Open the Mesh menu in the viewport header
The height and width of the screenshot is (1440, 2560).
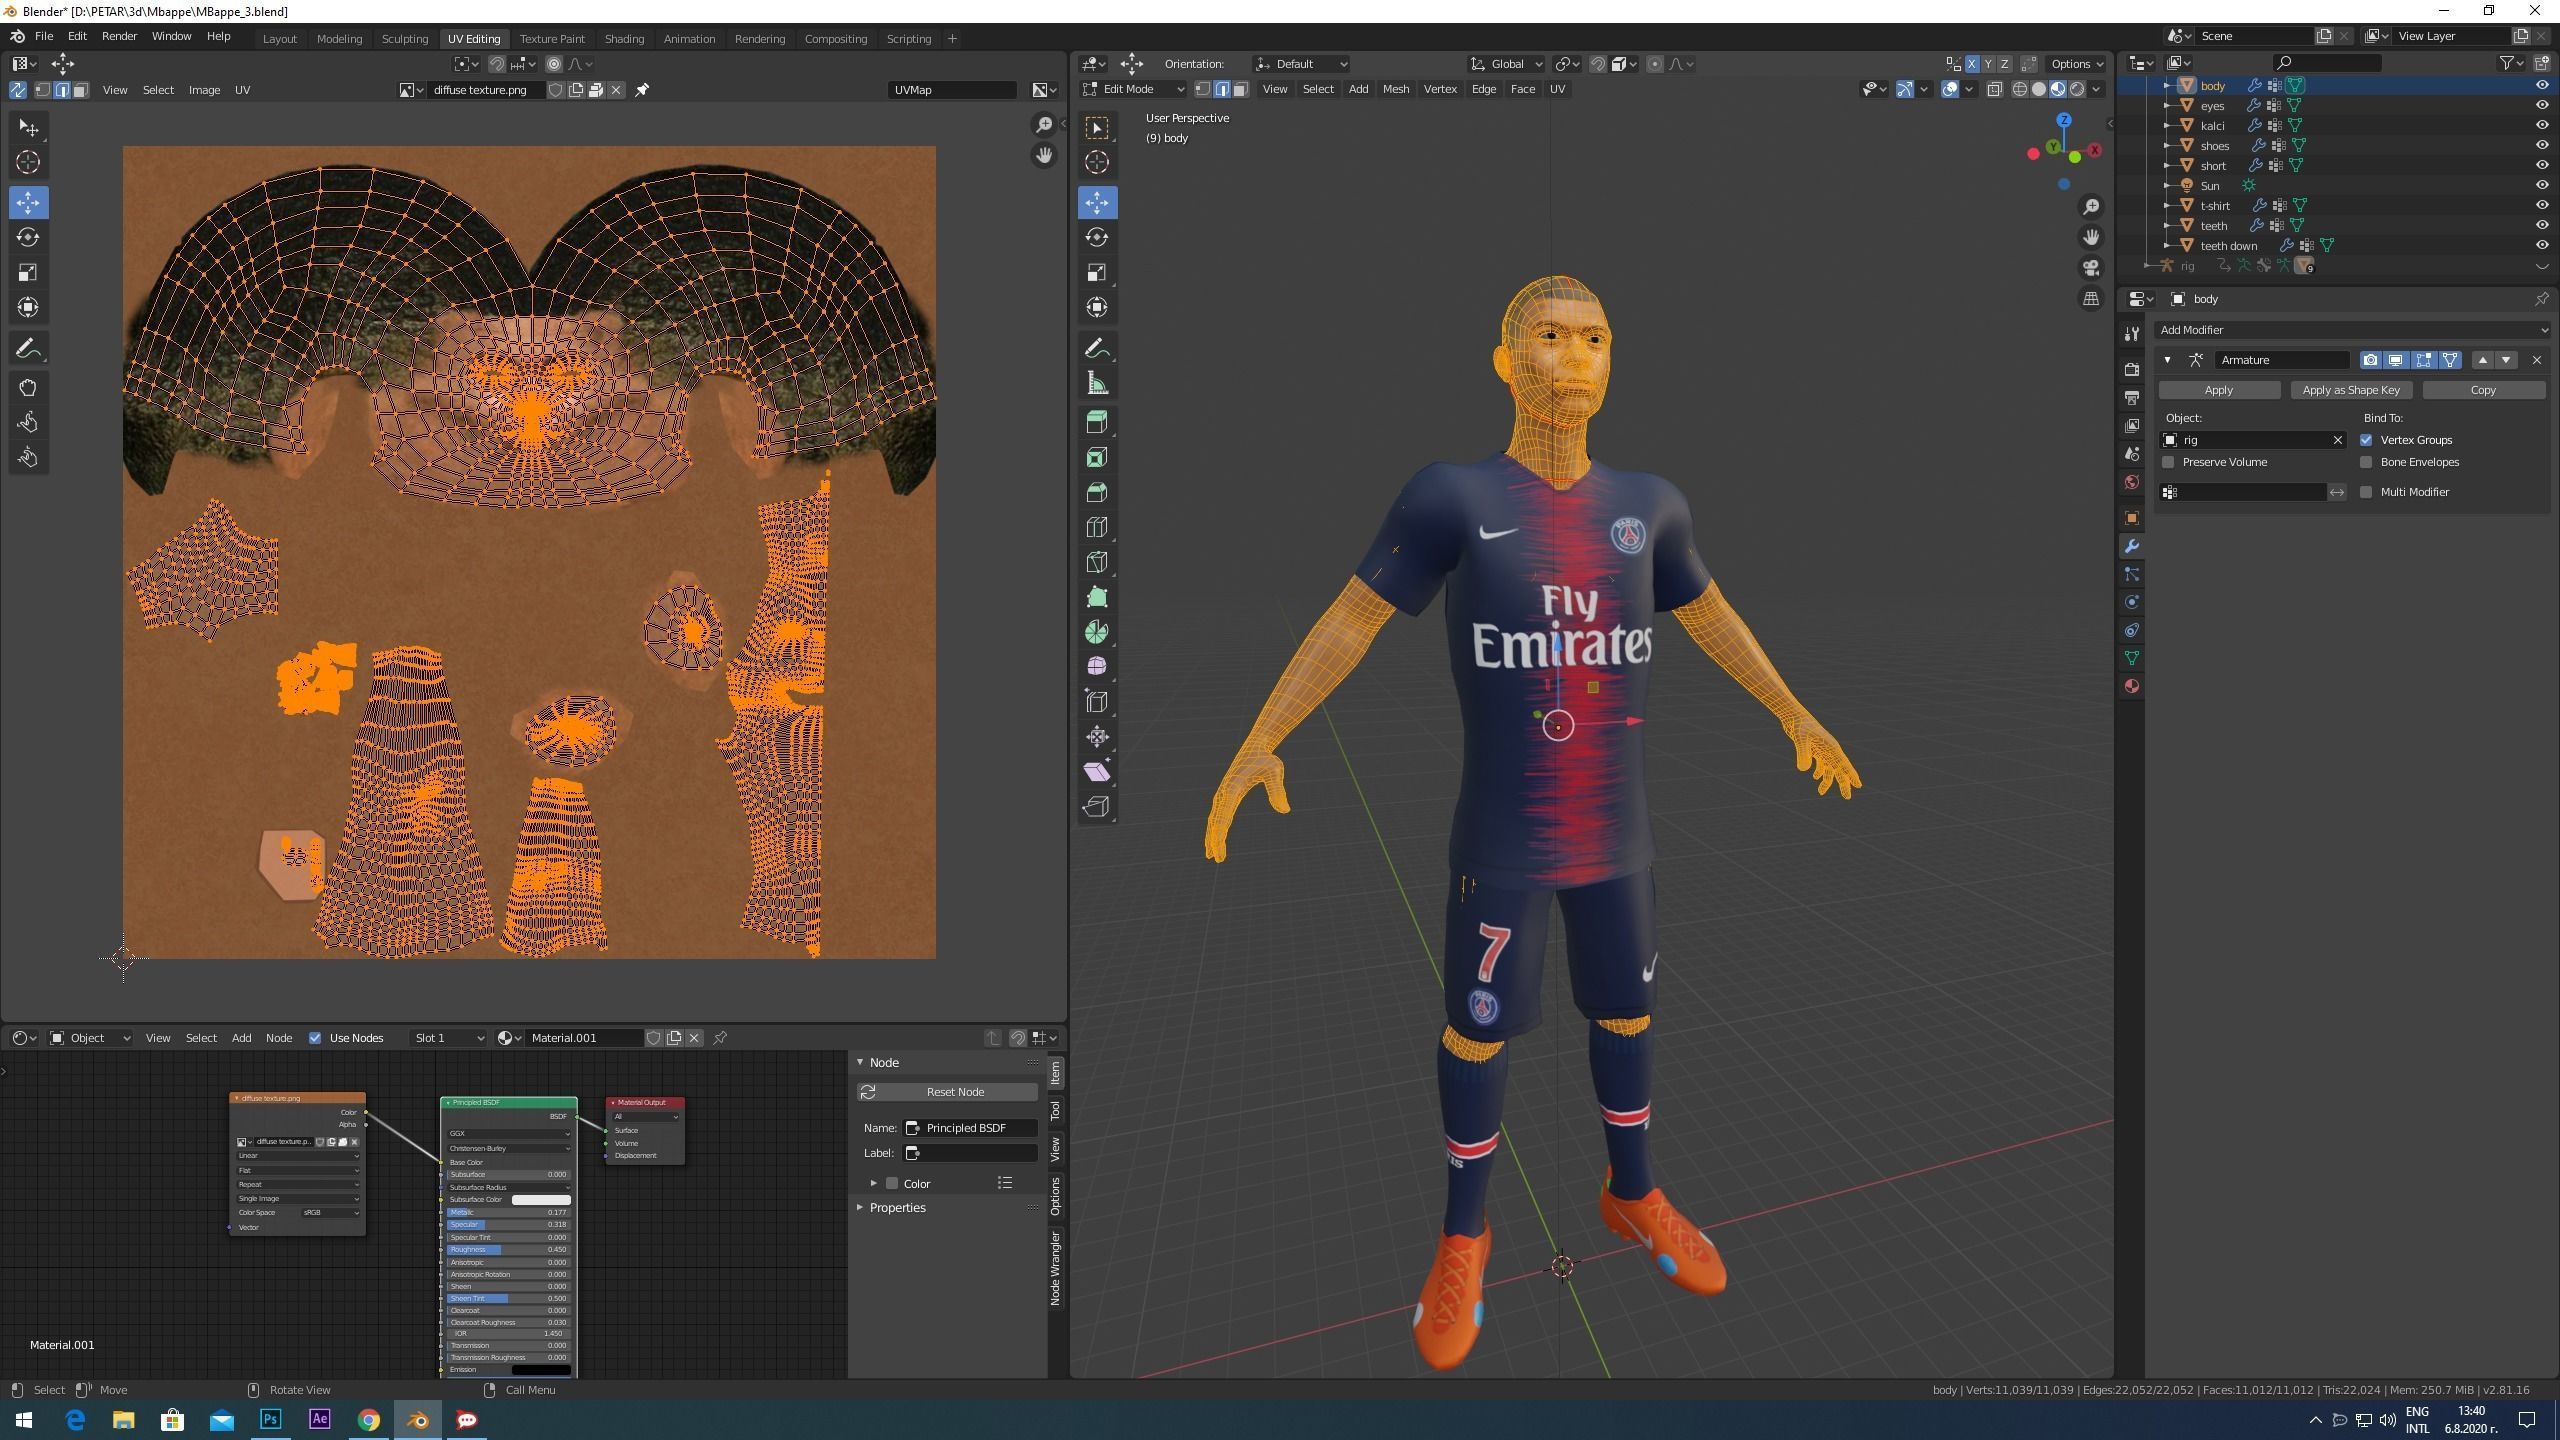tap(1395, 88)
